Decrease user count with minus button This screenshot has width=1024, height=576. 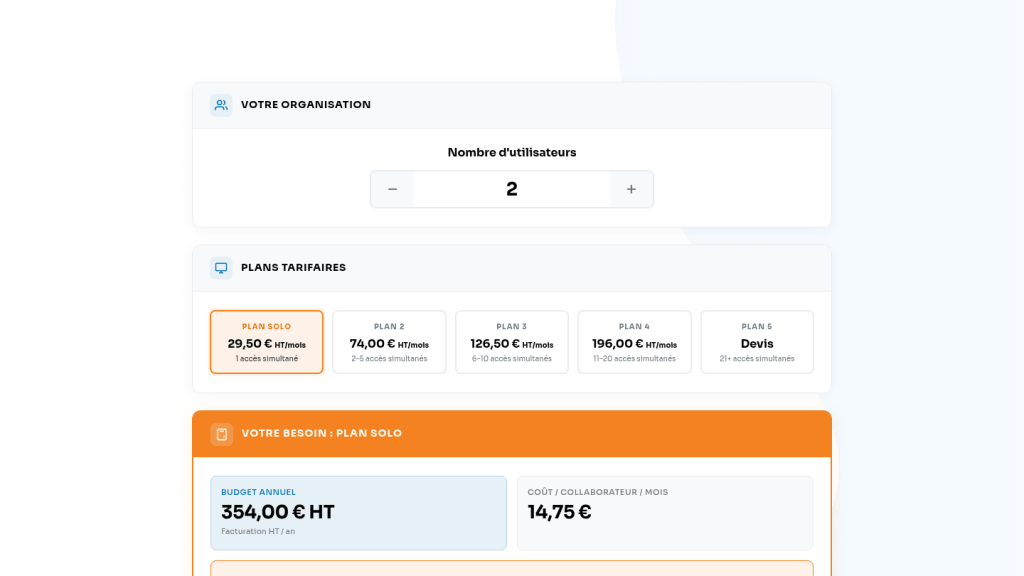point(392,189)
